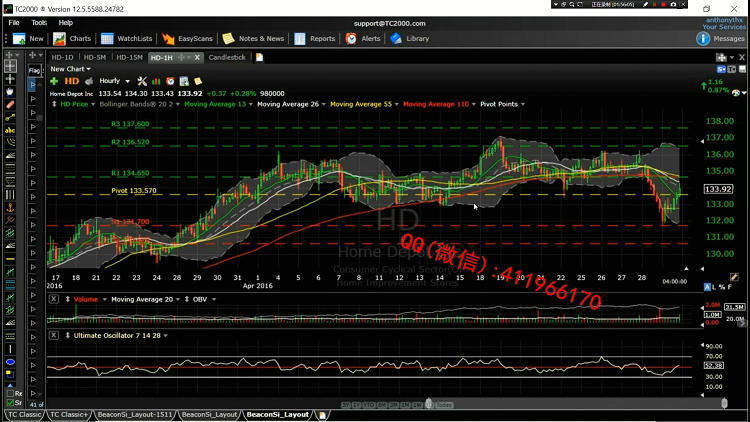The height and width of the screenshot is (422, 750).
Task: Click the green-red bars chart style icon
Action: click(x=156, y=81)
